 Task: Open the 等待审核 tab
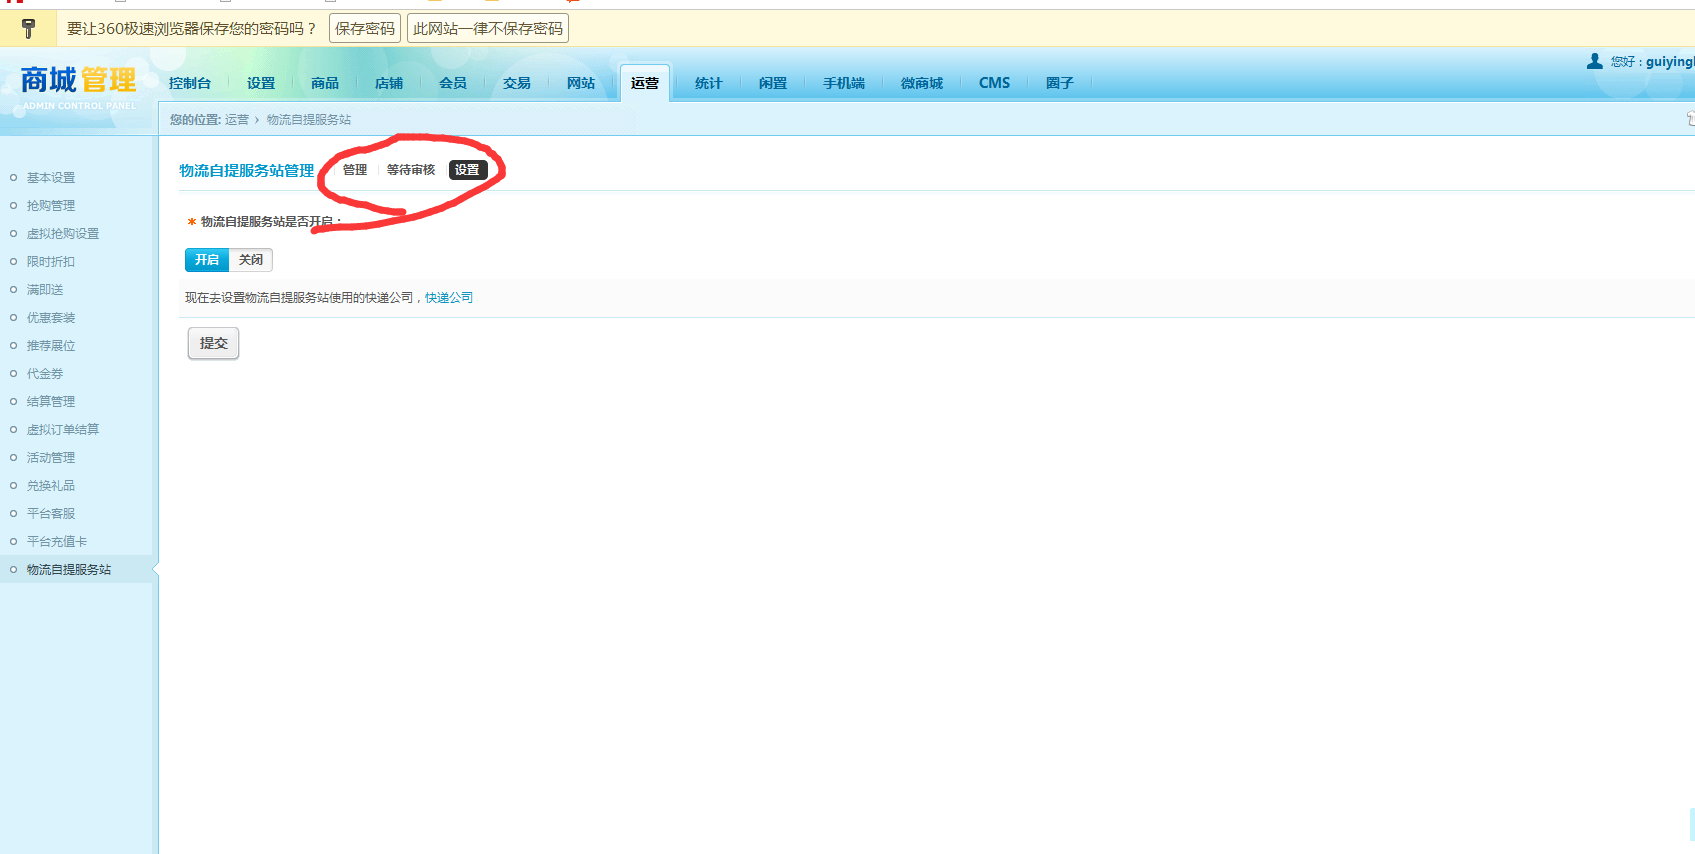(x=411, y=170)
